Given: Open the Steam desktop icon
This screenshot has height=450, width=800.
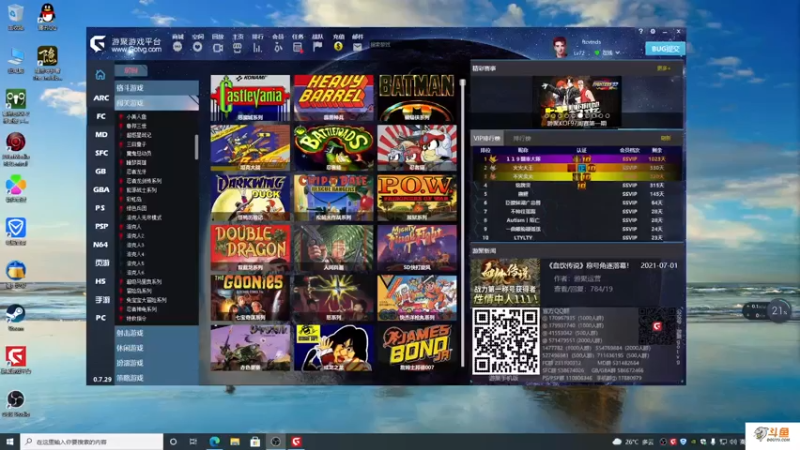Looking at the screenshot, I should coord(16,317).
